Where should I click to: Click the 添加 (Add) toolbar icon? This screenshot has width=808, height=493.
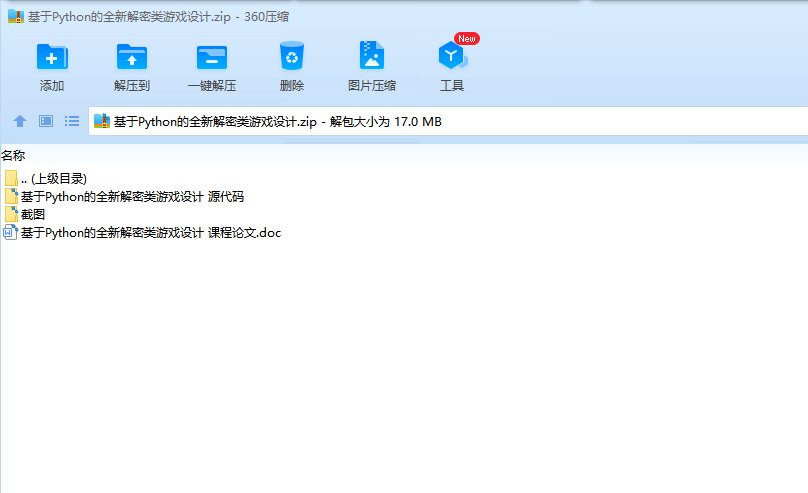pos(52,56)
